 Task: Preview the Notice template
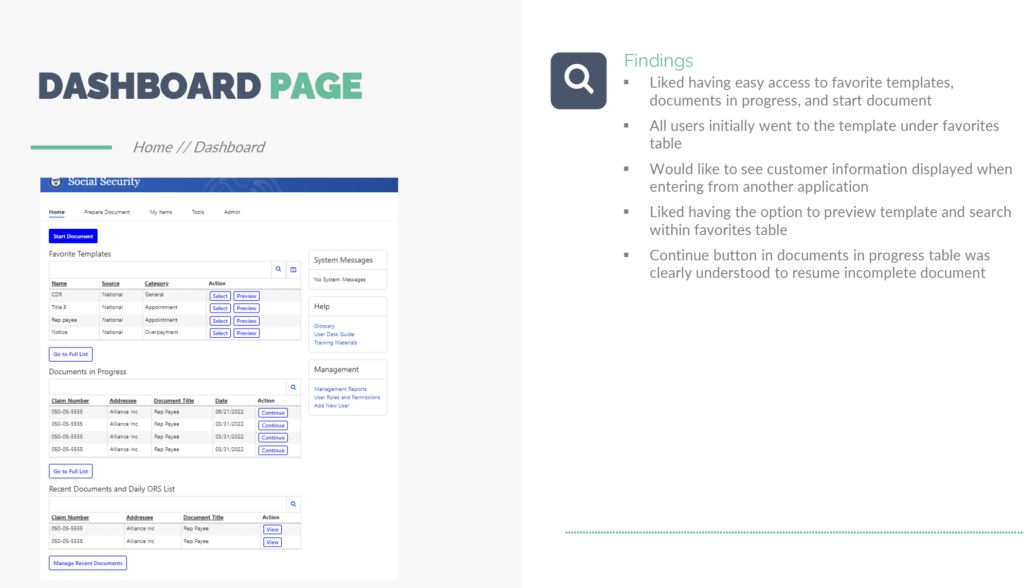(x=247, y=333)
